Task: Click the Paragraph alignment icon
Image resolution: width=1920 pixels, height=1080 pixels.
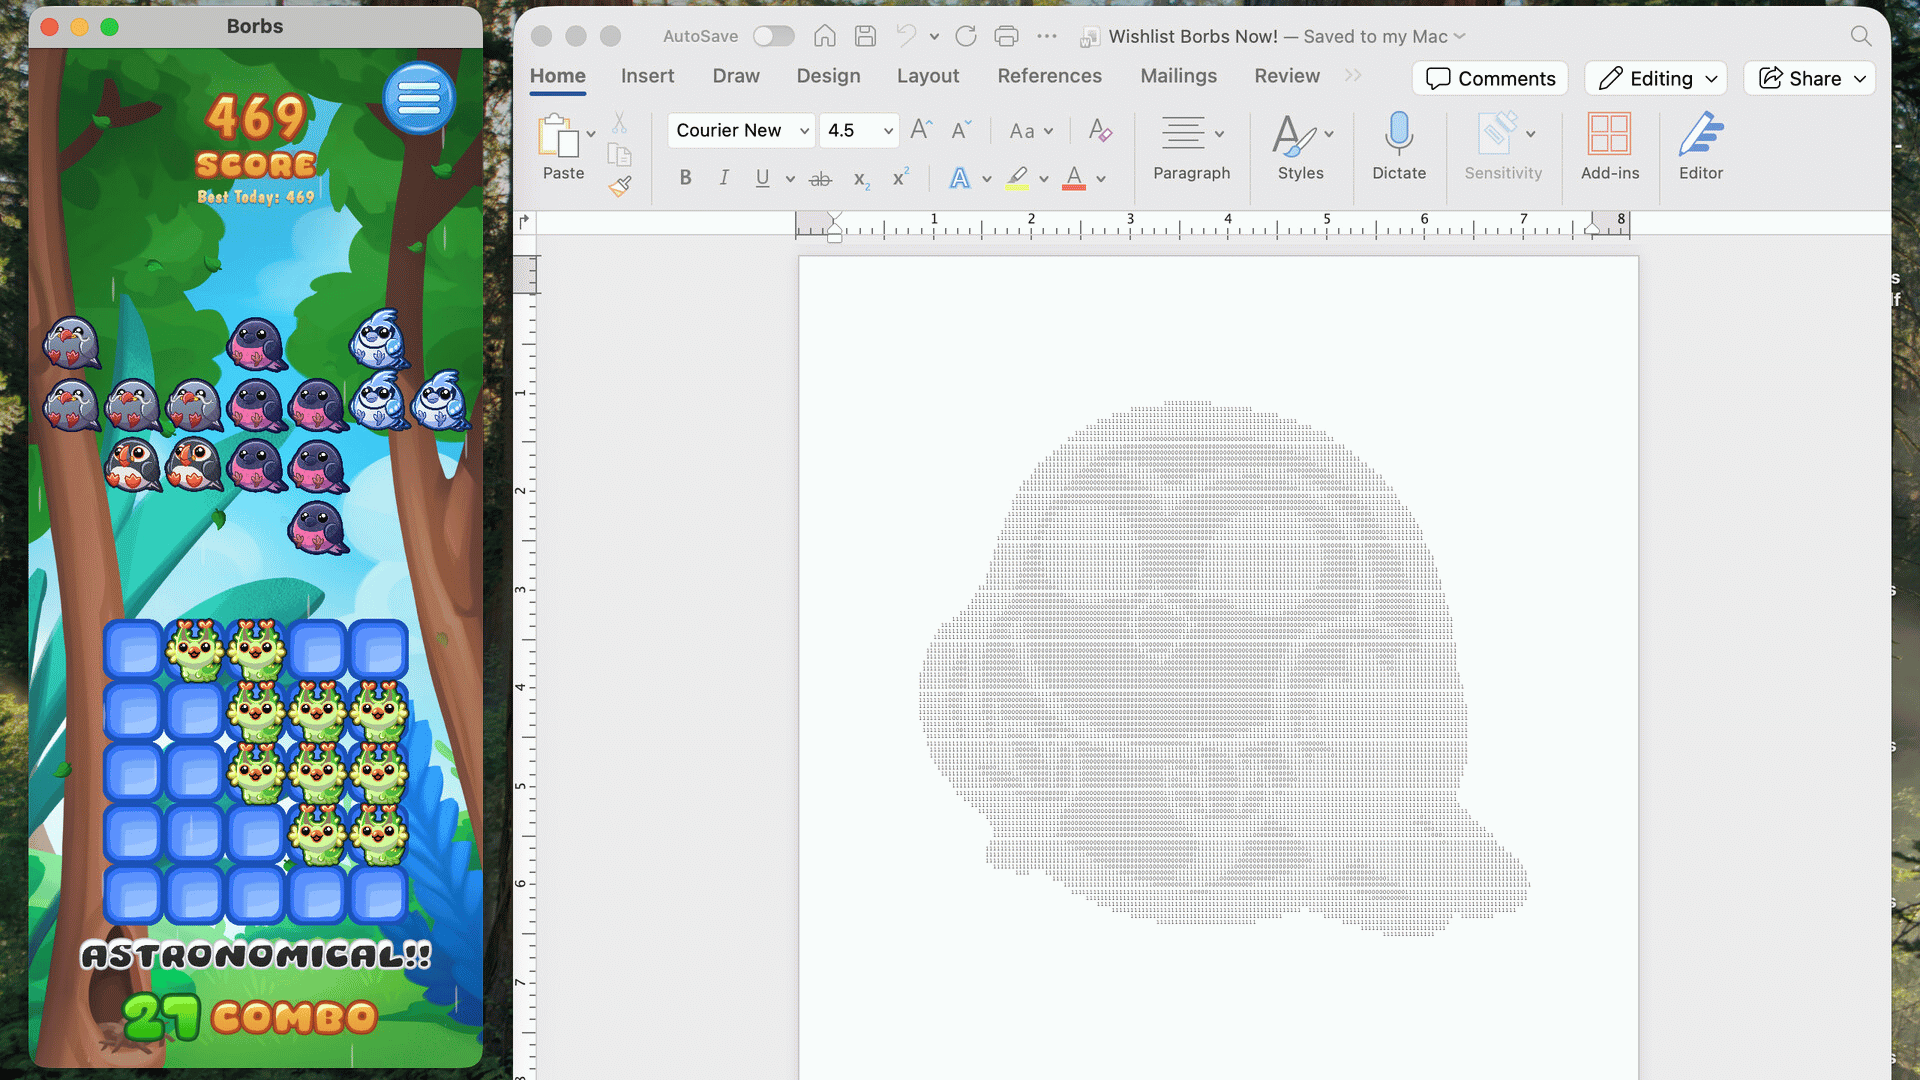Action: coord(1183,133)
